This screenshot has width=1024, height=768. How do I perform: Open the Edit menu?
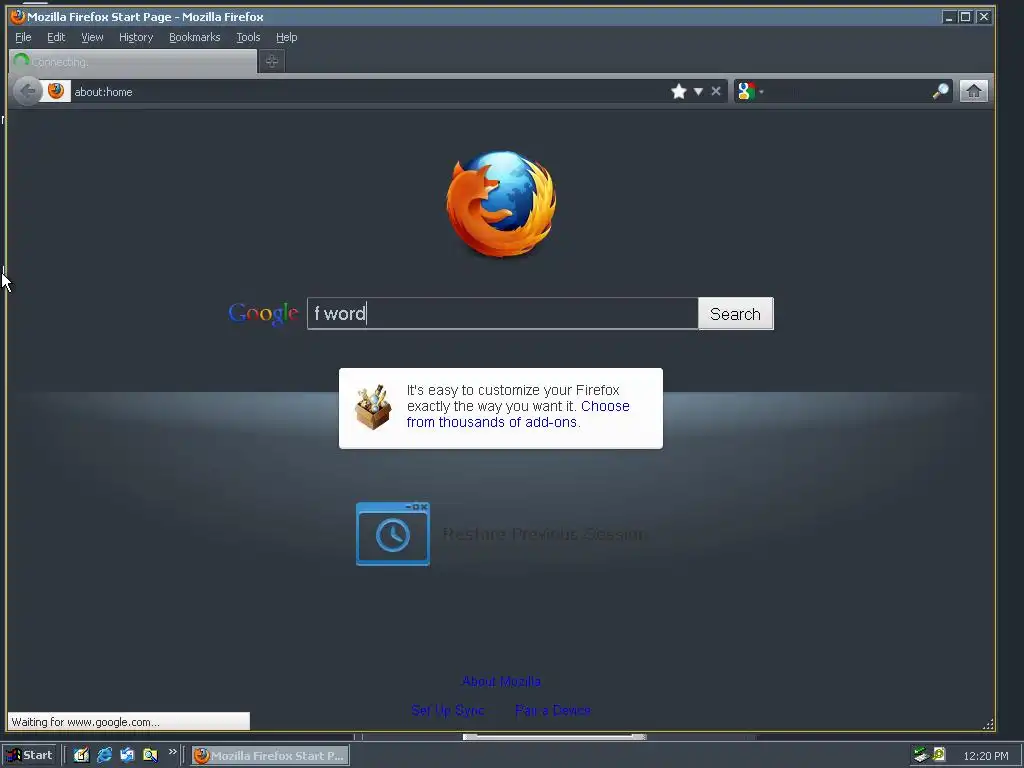tap(56, 37)
